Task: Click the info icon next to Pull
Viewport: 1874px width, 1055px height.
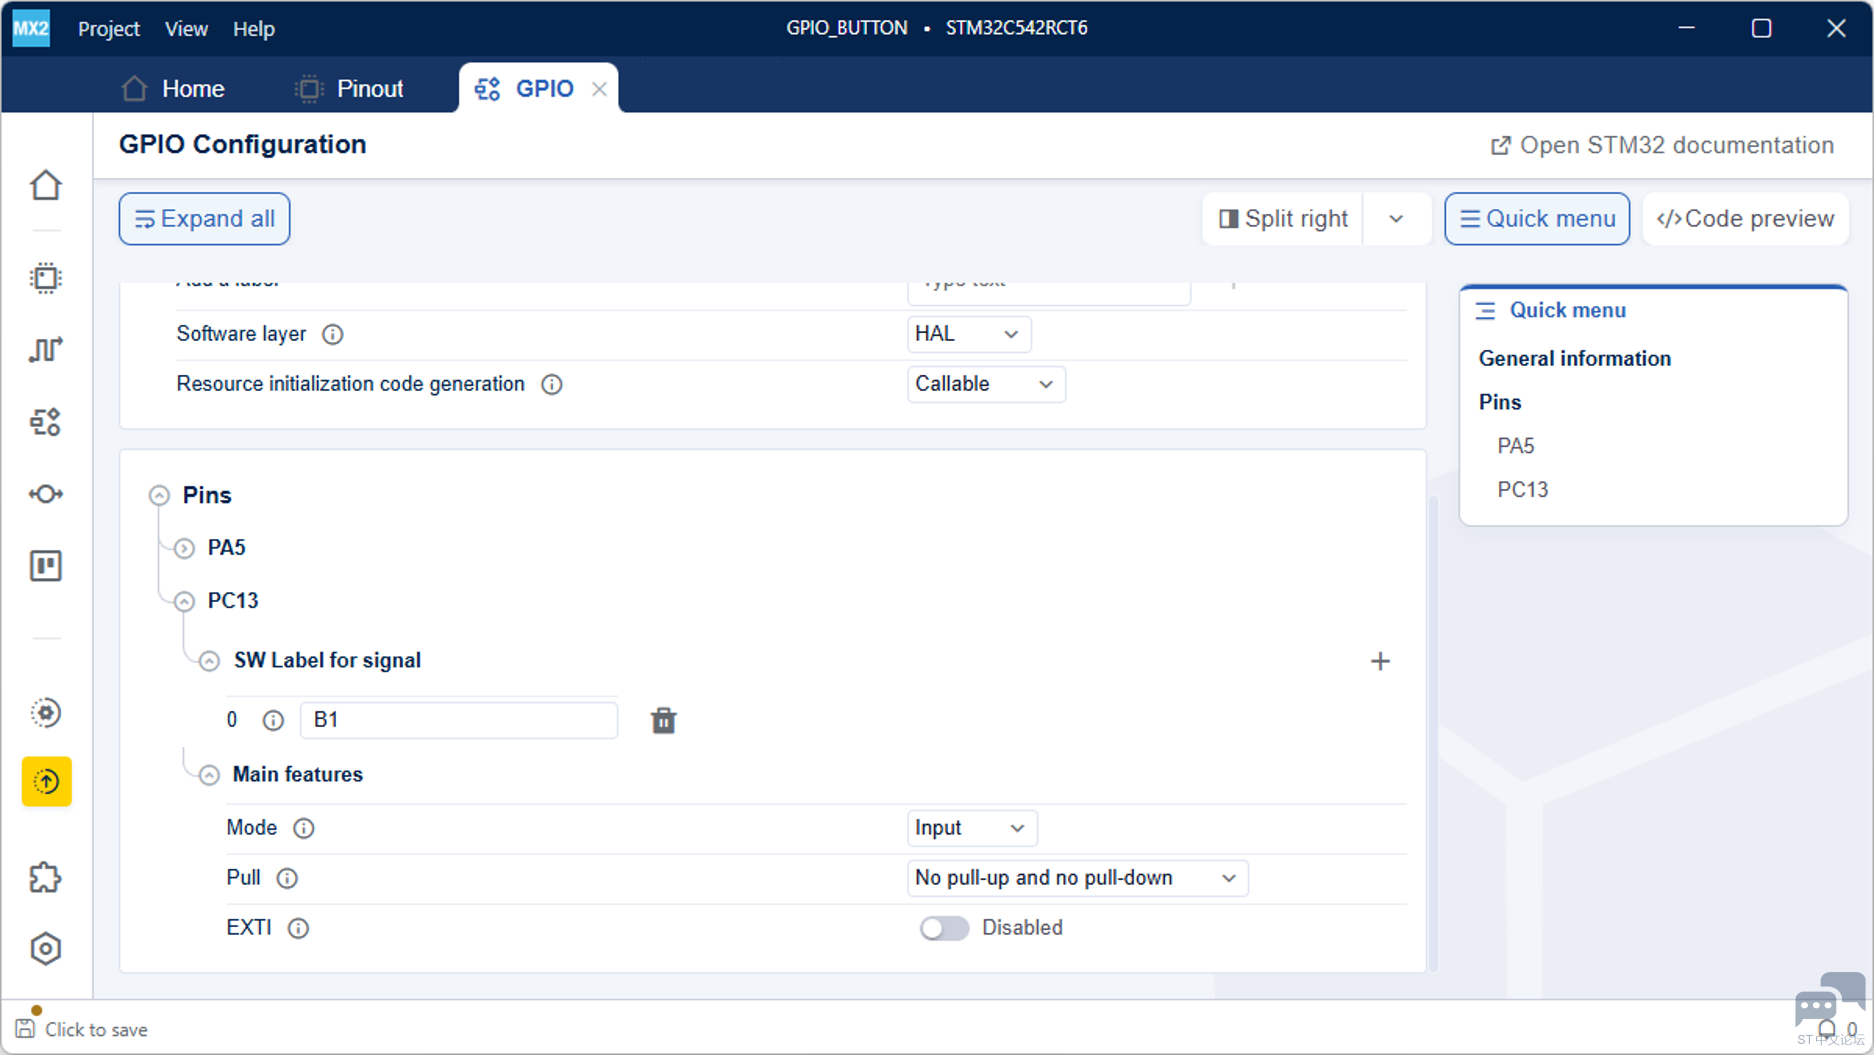Action: pyautogui.click(x=287, y=878)
